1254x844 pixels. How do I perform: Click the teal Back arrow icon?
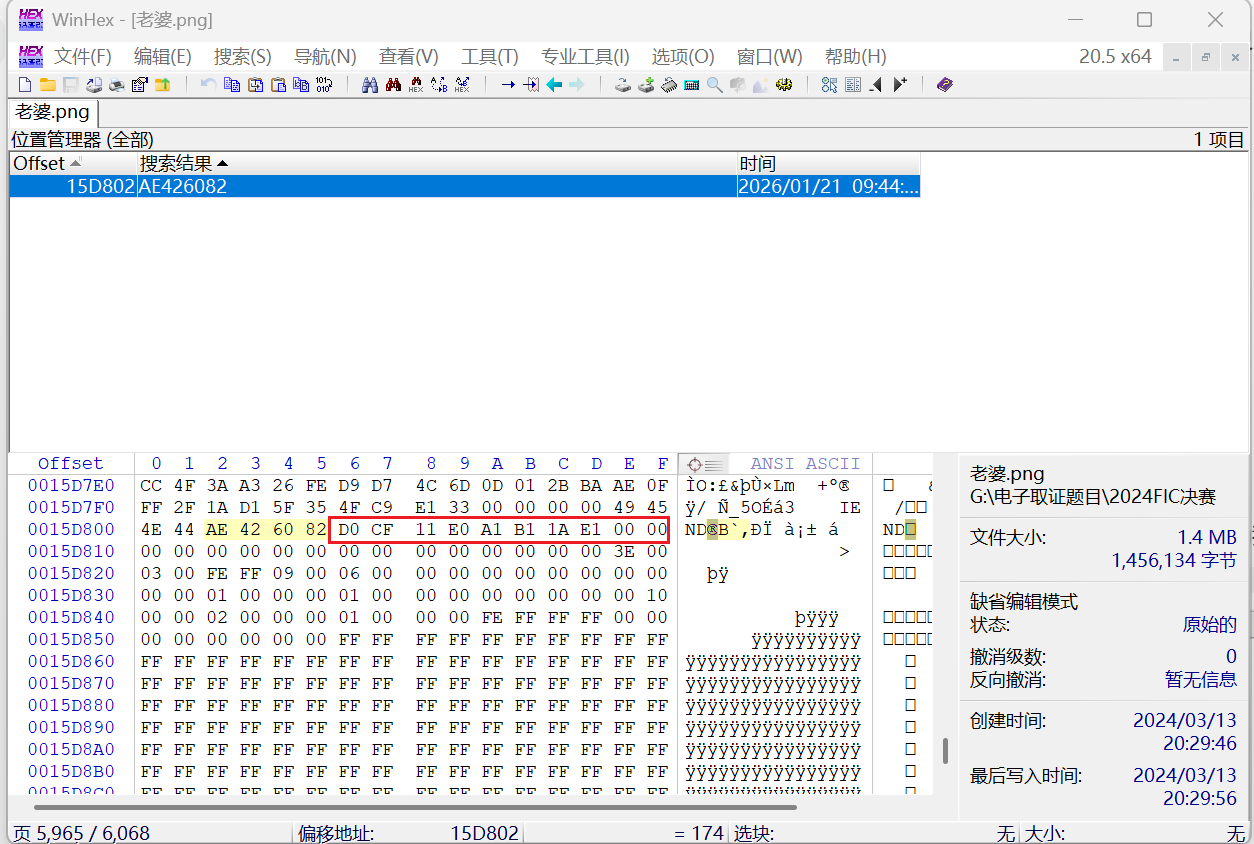[554, 85]
